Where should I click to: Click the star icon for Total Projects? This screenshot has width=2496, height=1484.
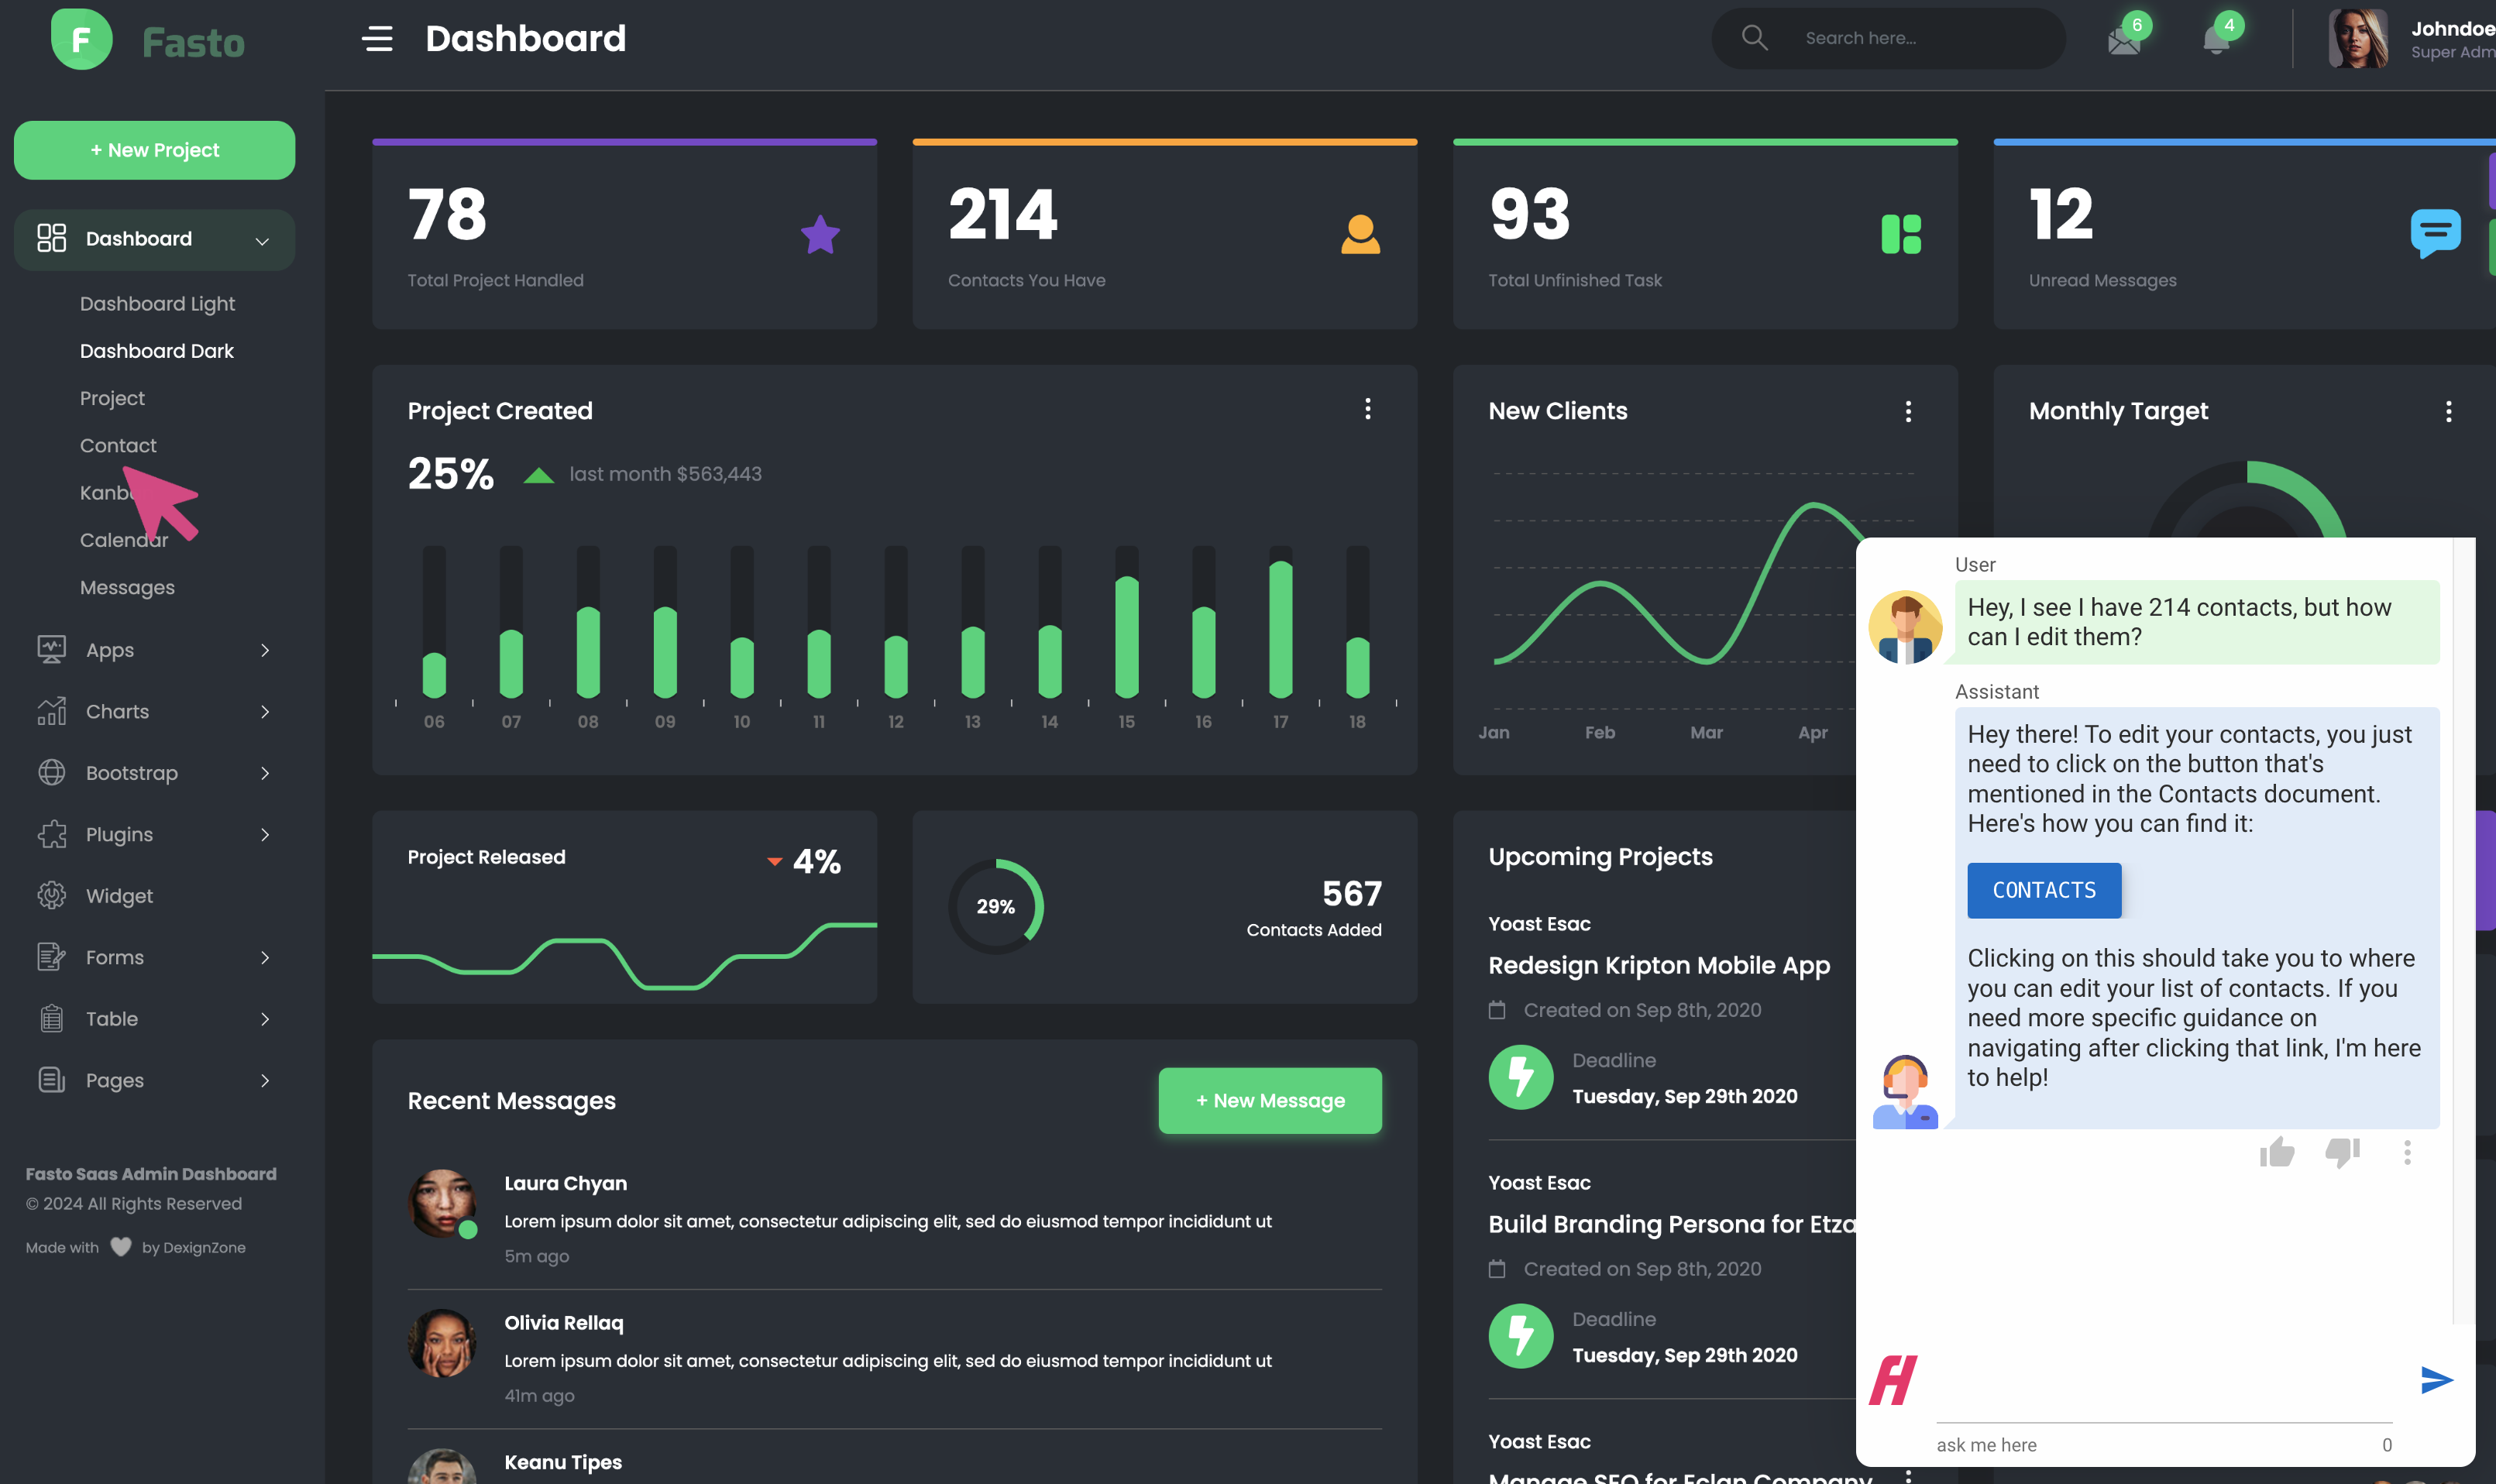(x=818, y=232)
